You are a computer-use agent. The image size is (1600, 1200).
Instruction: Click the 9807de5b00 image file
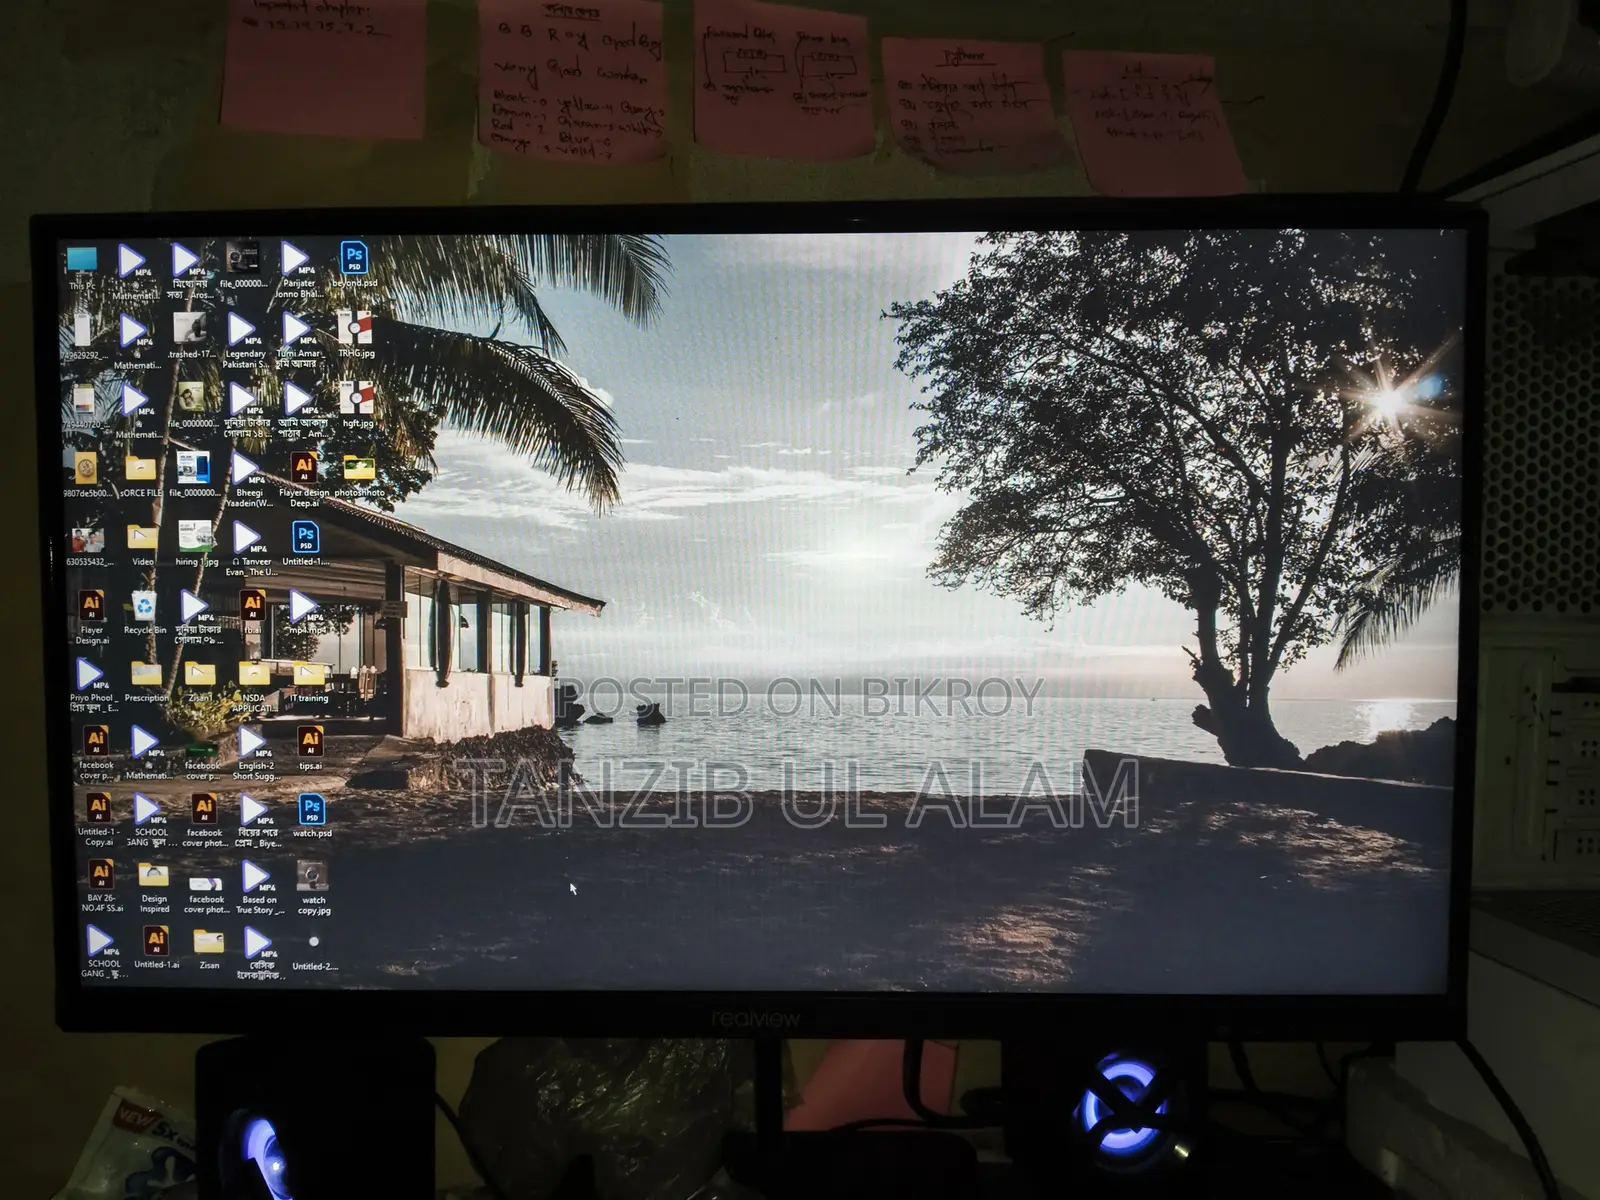tap(86, 475)
